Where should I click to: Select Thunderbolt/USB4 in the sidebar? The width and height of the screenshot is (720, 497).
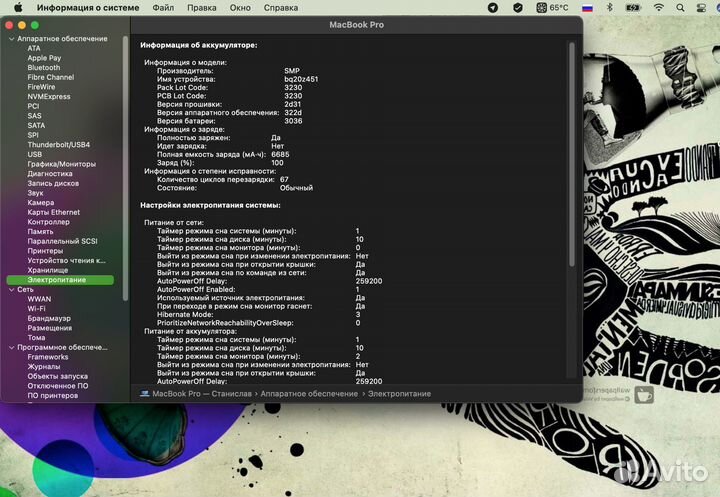pyautogui.click(x=59, y=145)
